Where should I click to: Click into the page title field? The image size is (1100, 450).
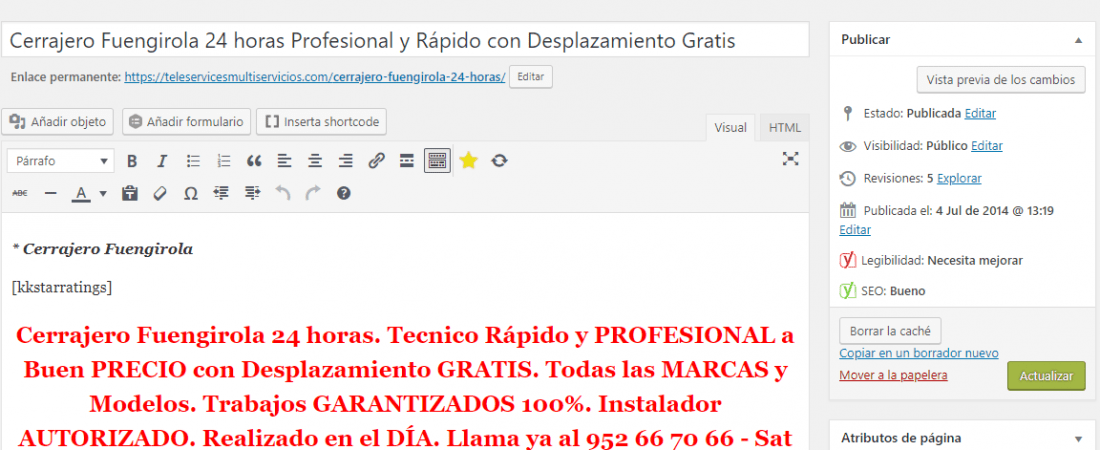[405, 41]
